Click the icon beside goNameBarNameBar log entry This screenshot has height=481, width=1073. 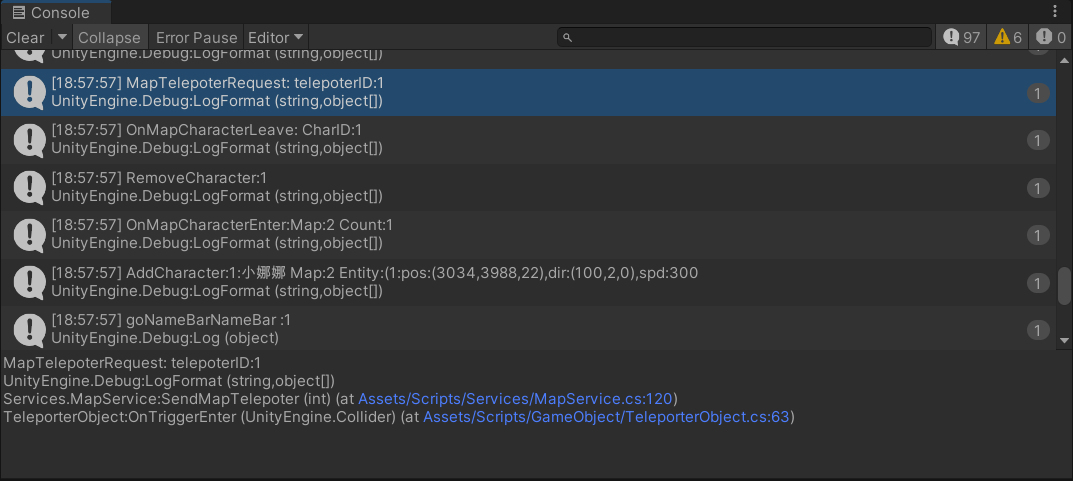click(29, 329)
